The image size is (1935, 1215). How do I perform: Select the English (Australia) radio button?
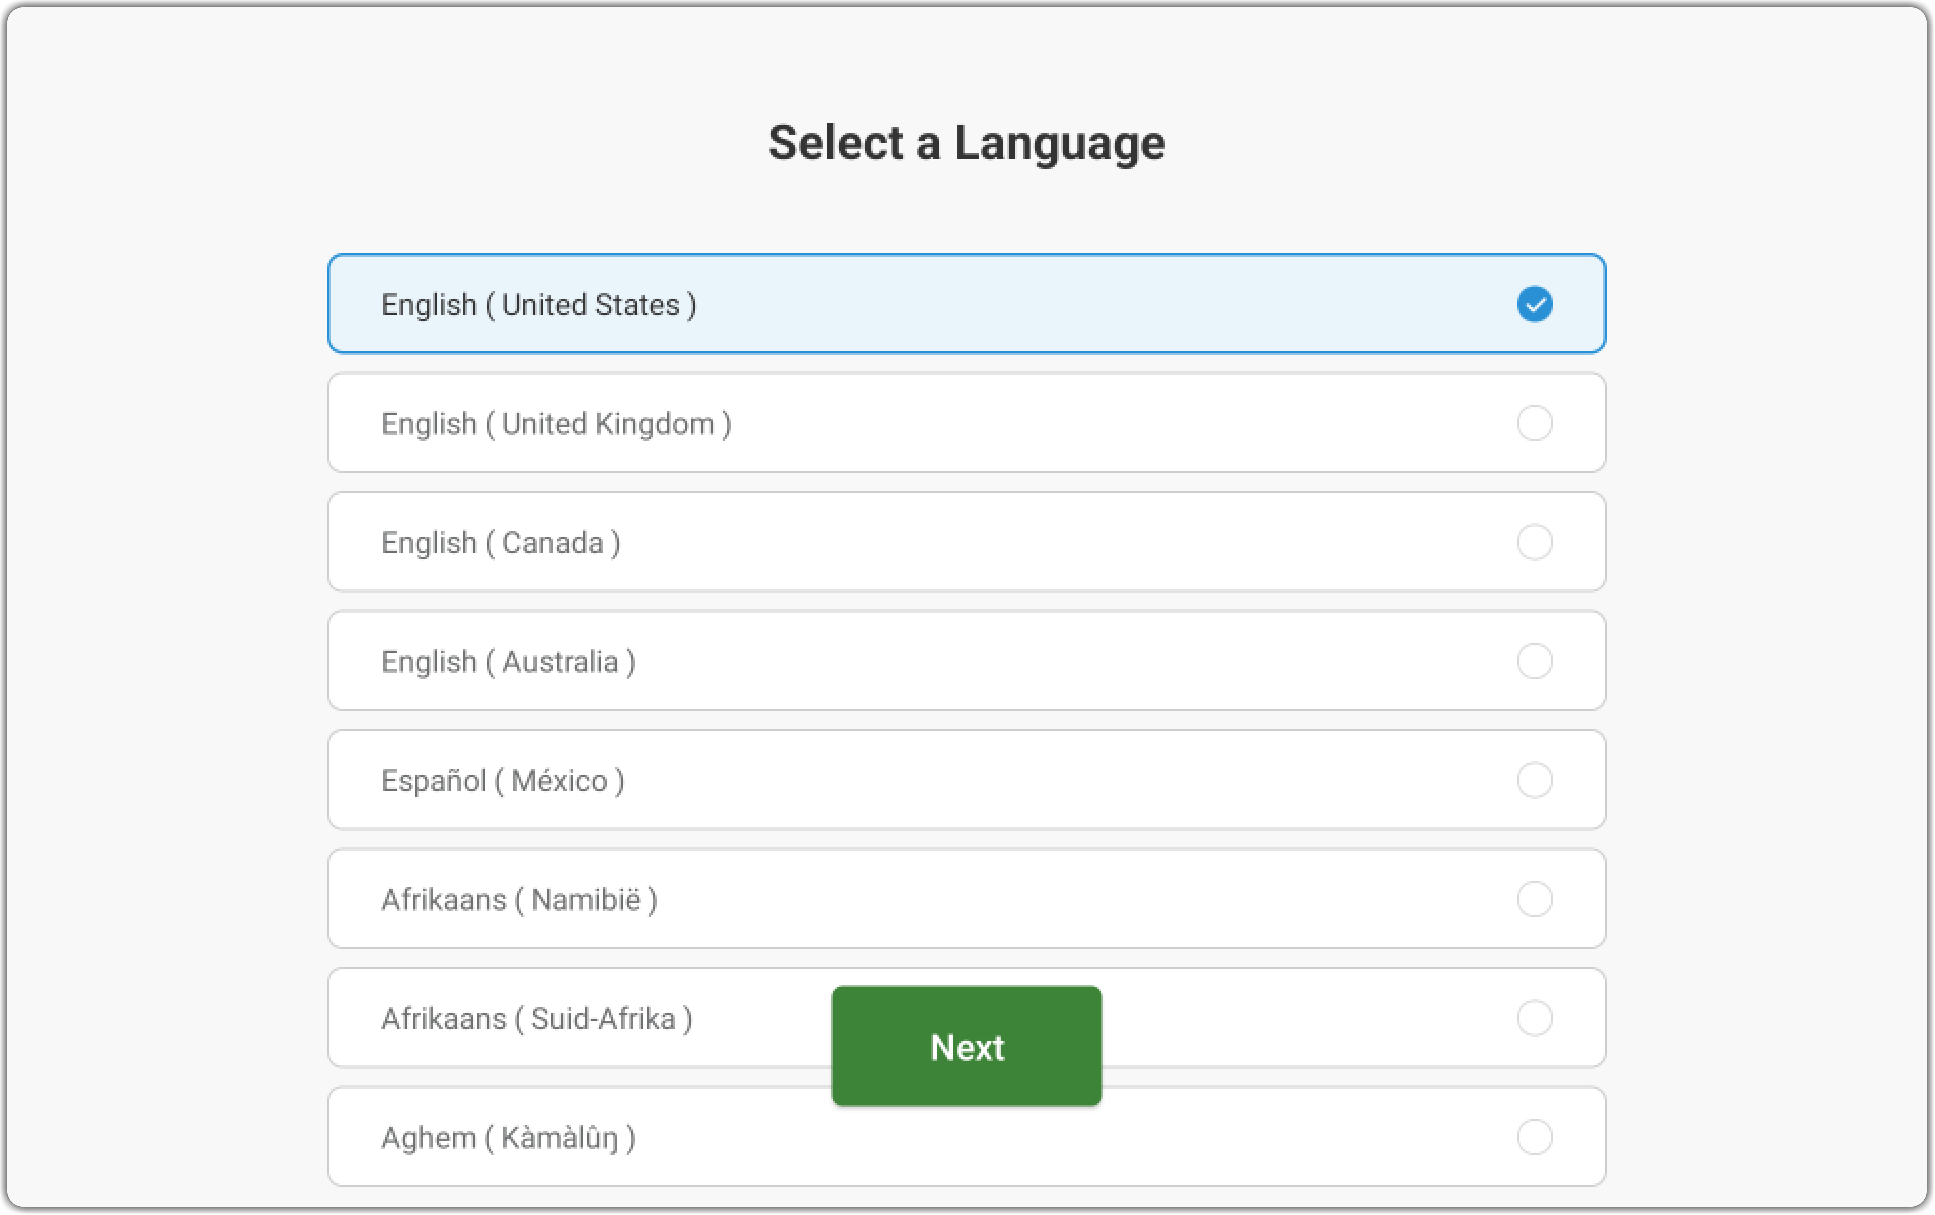(x=1534, y=661)
